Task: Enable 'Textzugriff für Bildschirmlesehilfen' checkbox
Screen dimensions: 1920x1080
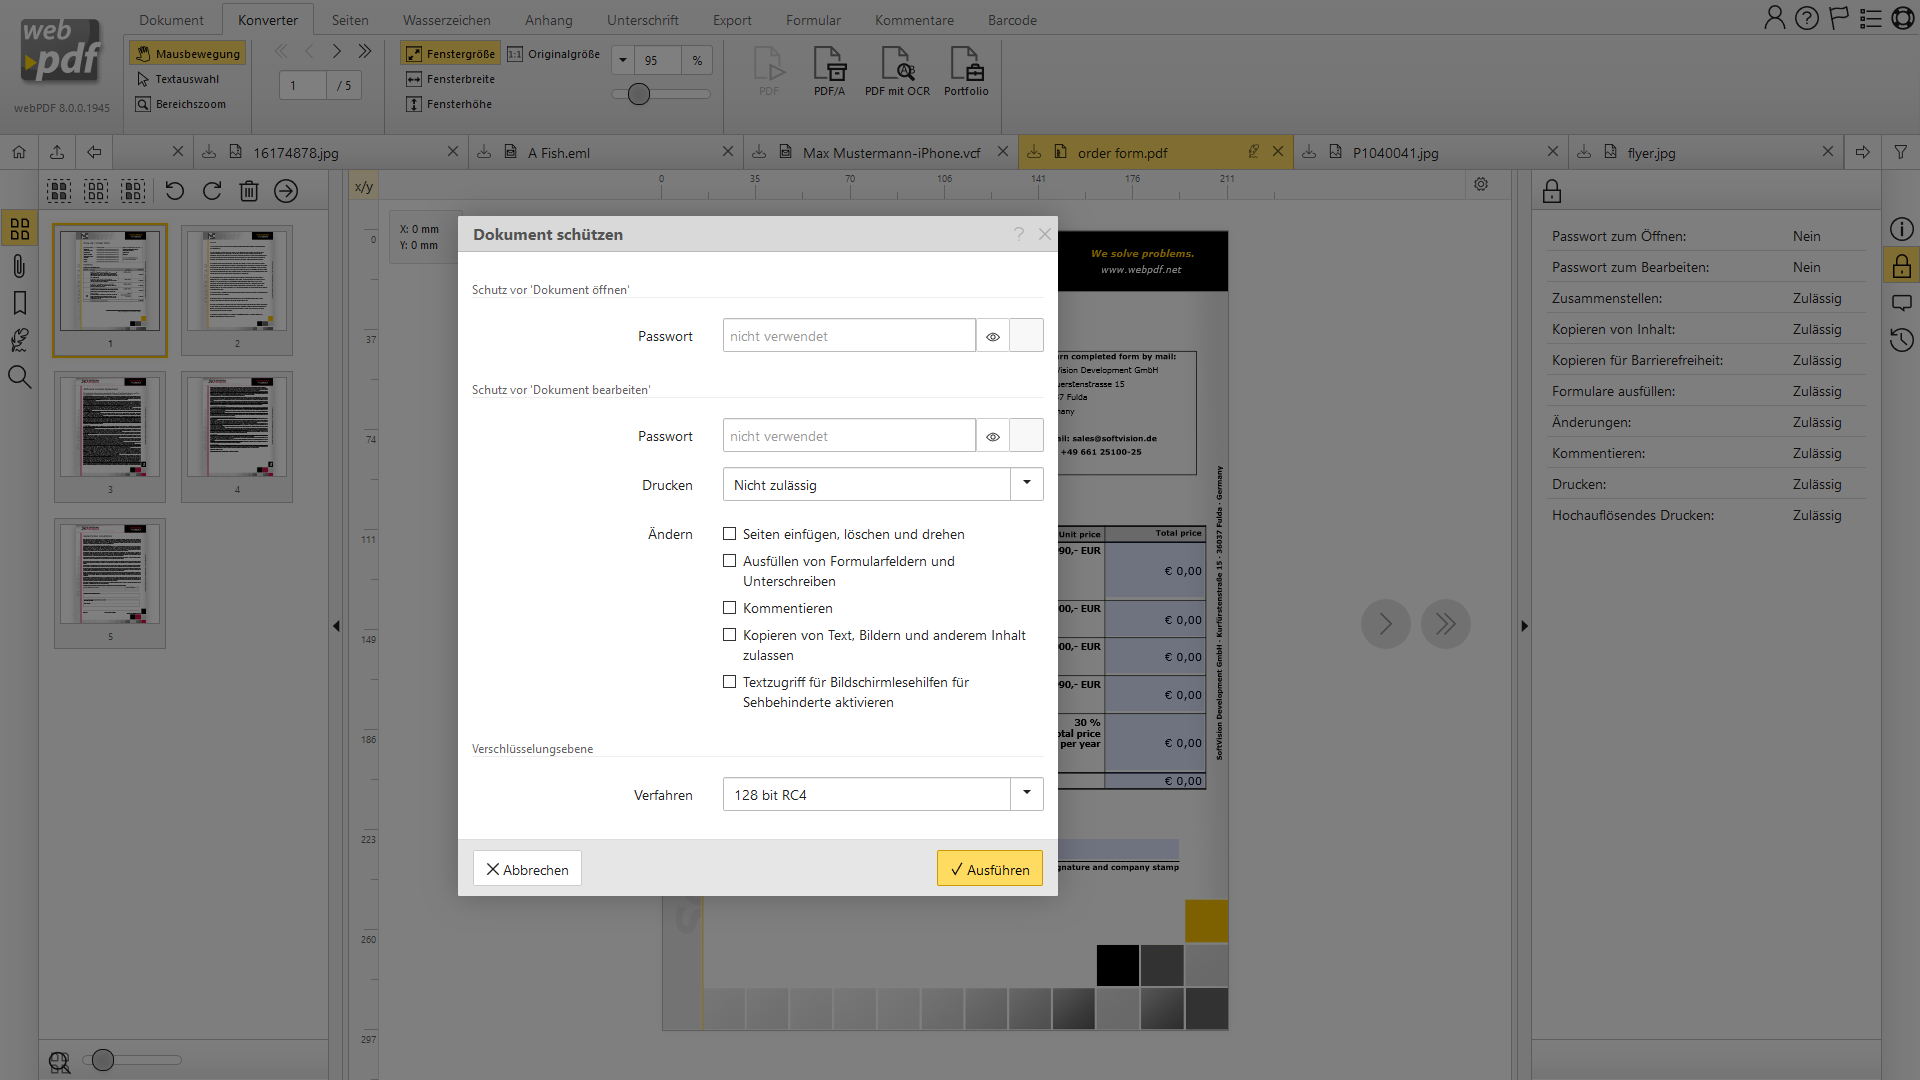Action: [730, 682]
